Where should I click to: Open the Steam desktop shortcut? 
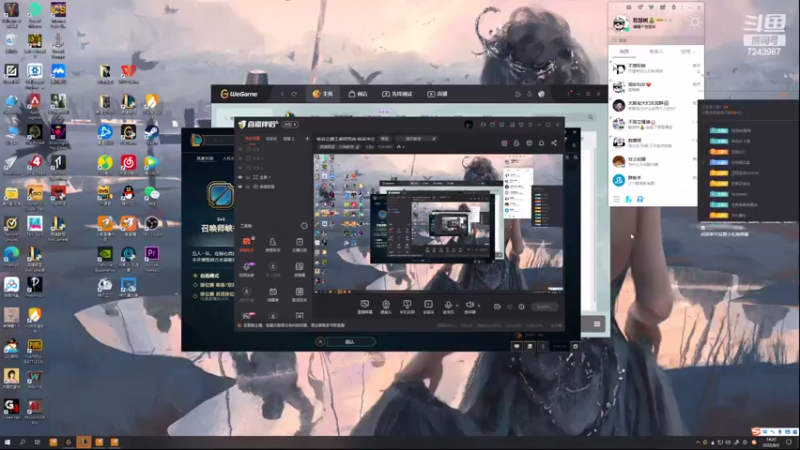152,134
